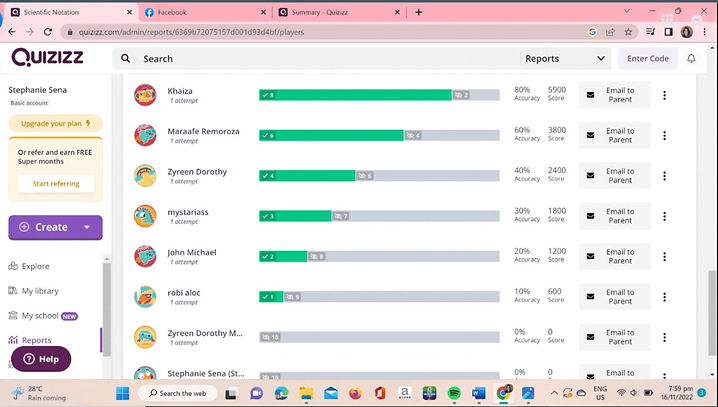Open more options for Zyreen Dorothy M...

pos(664,337)
